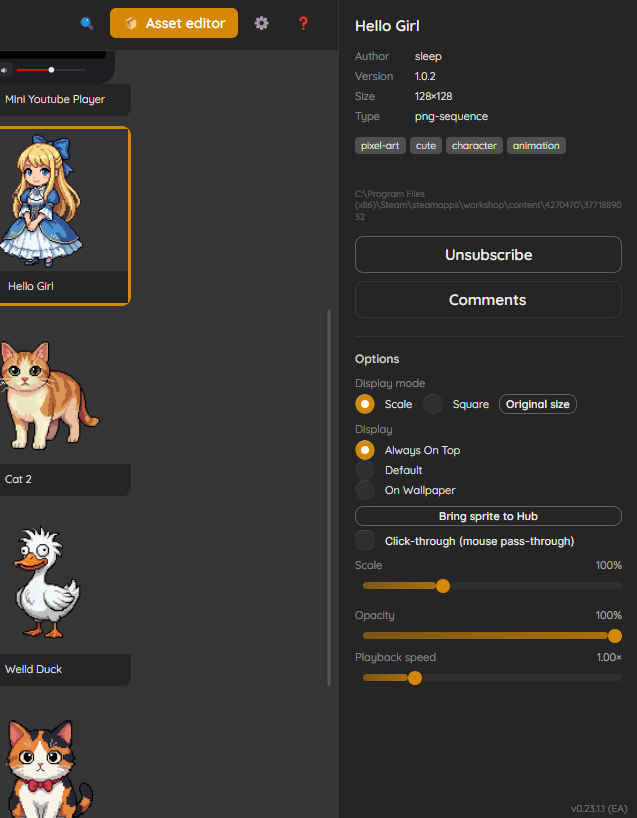The height and width of the screenshot is (818, 637).
Task: Open the Comments for Hello Girl
Action: coord(488,299)
